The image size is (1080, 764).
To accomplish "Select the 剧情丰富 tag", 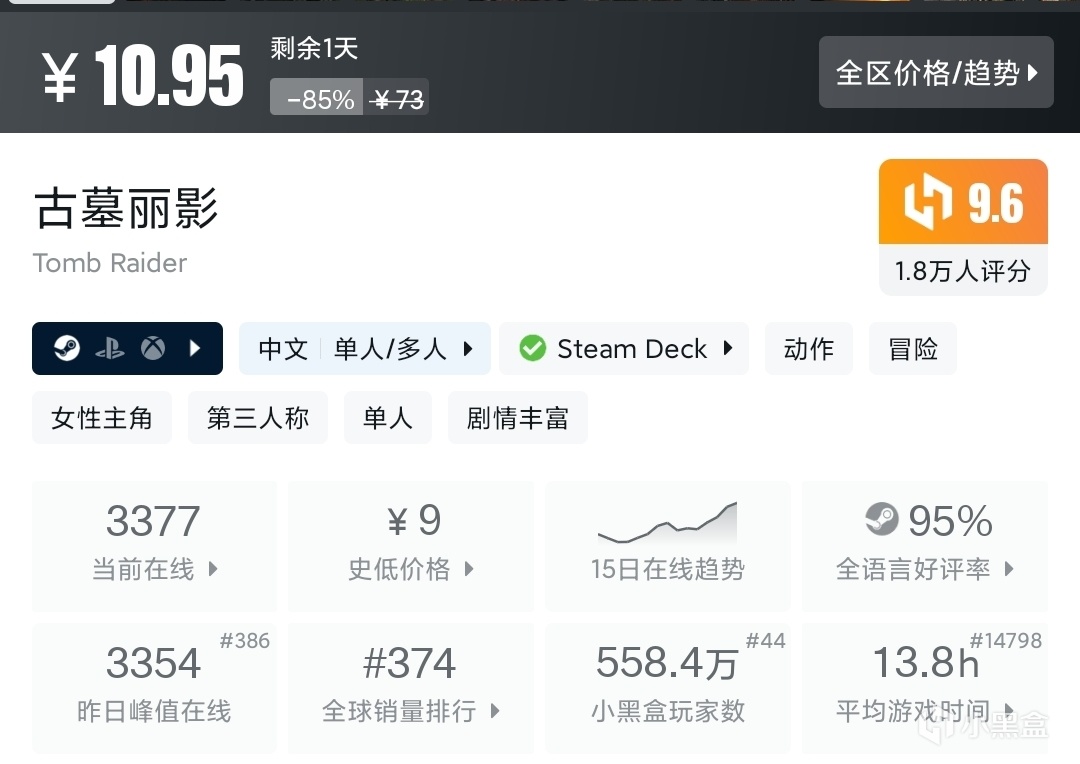I will pyautogui.click(x=517, y=417).
